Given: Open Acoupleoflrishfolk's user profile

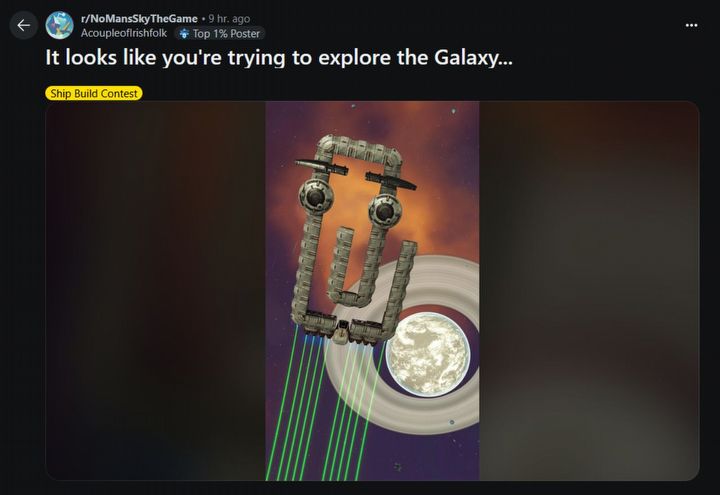Looking at the screenshot, I should 124,33.
